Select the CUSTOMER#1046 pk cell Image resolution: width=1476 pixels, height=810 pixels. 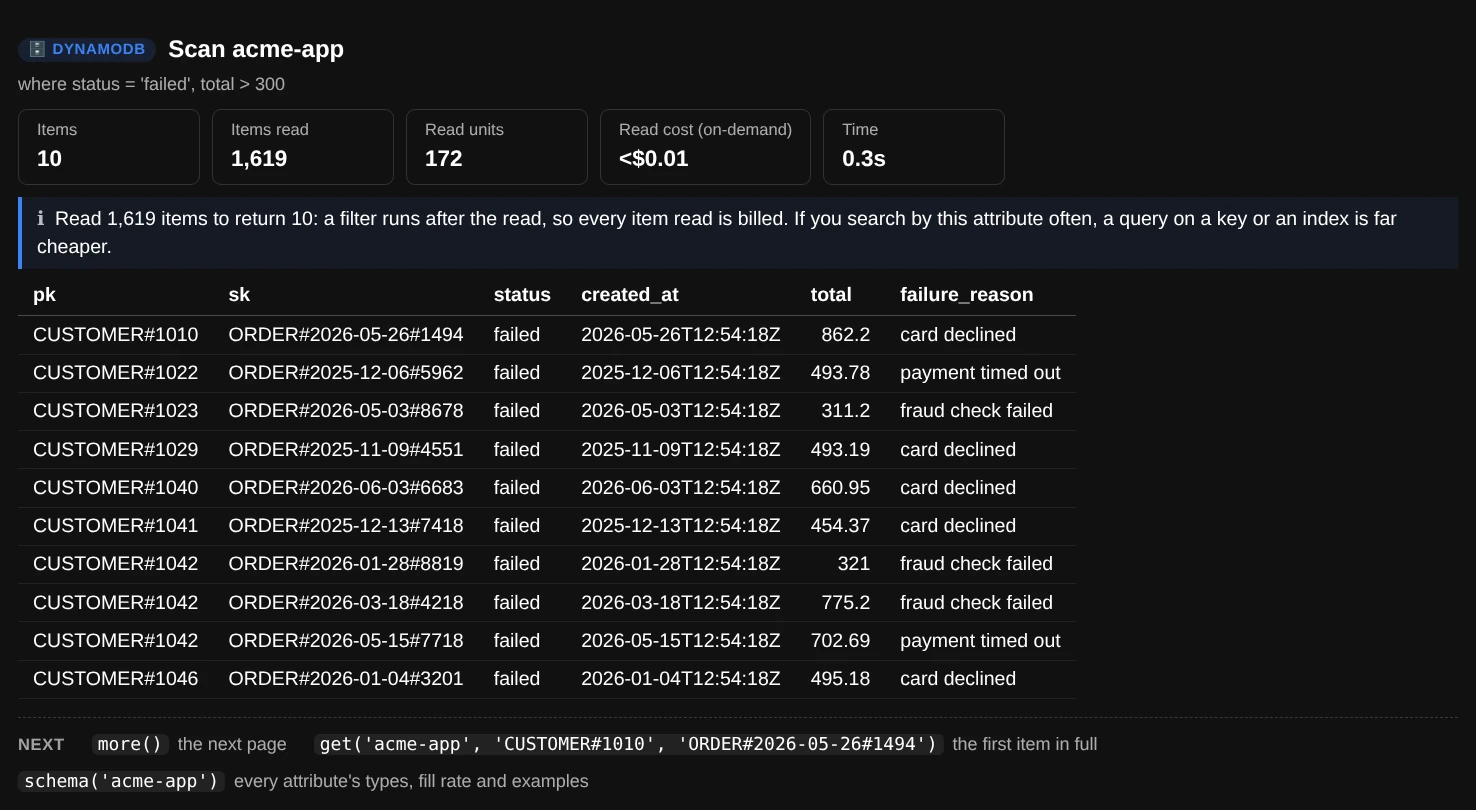(x=116, y=679)
